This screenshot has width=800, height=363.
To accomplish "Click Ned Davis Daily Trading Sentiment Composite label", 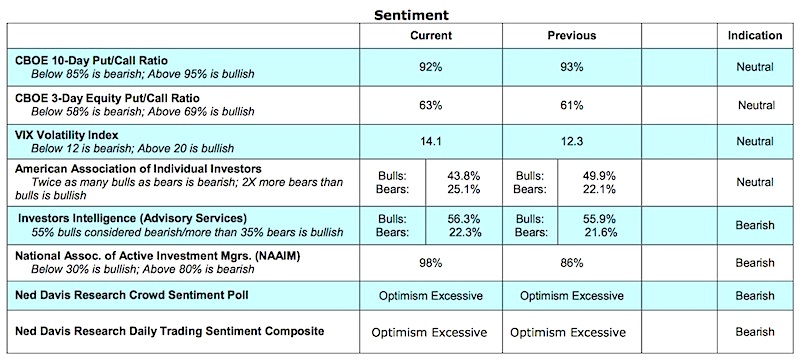I will [x=169, y=331].
